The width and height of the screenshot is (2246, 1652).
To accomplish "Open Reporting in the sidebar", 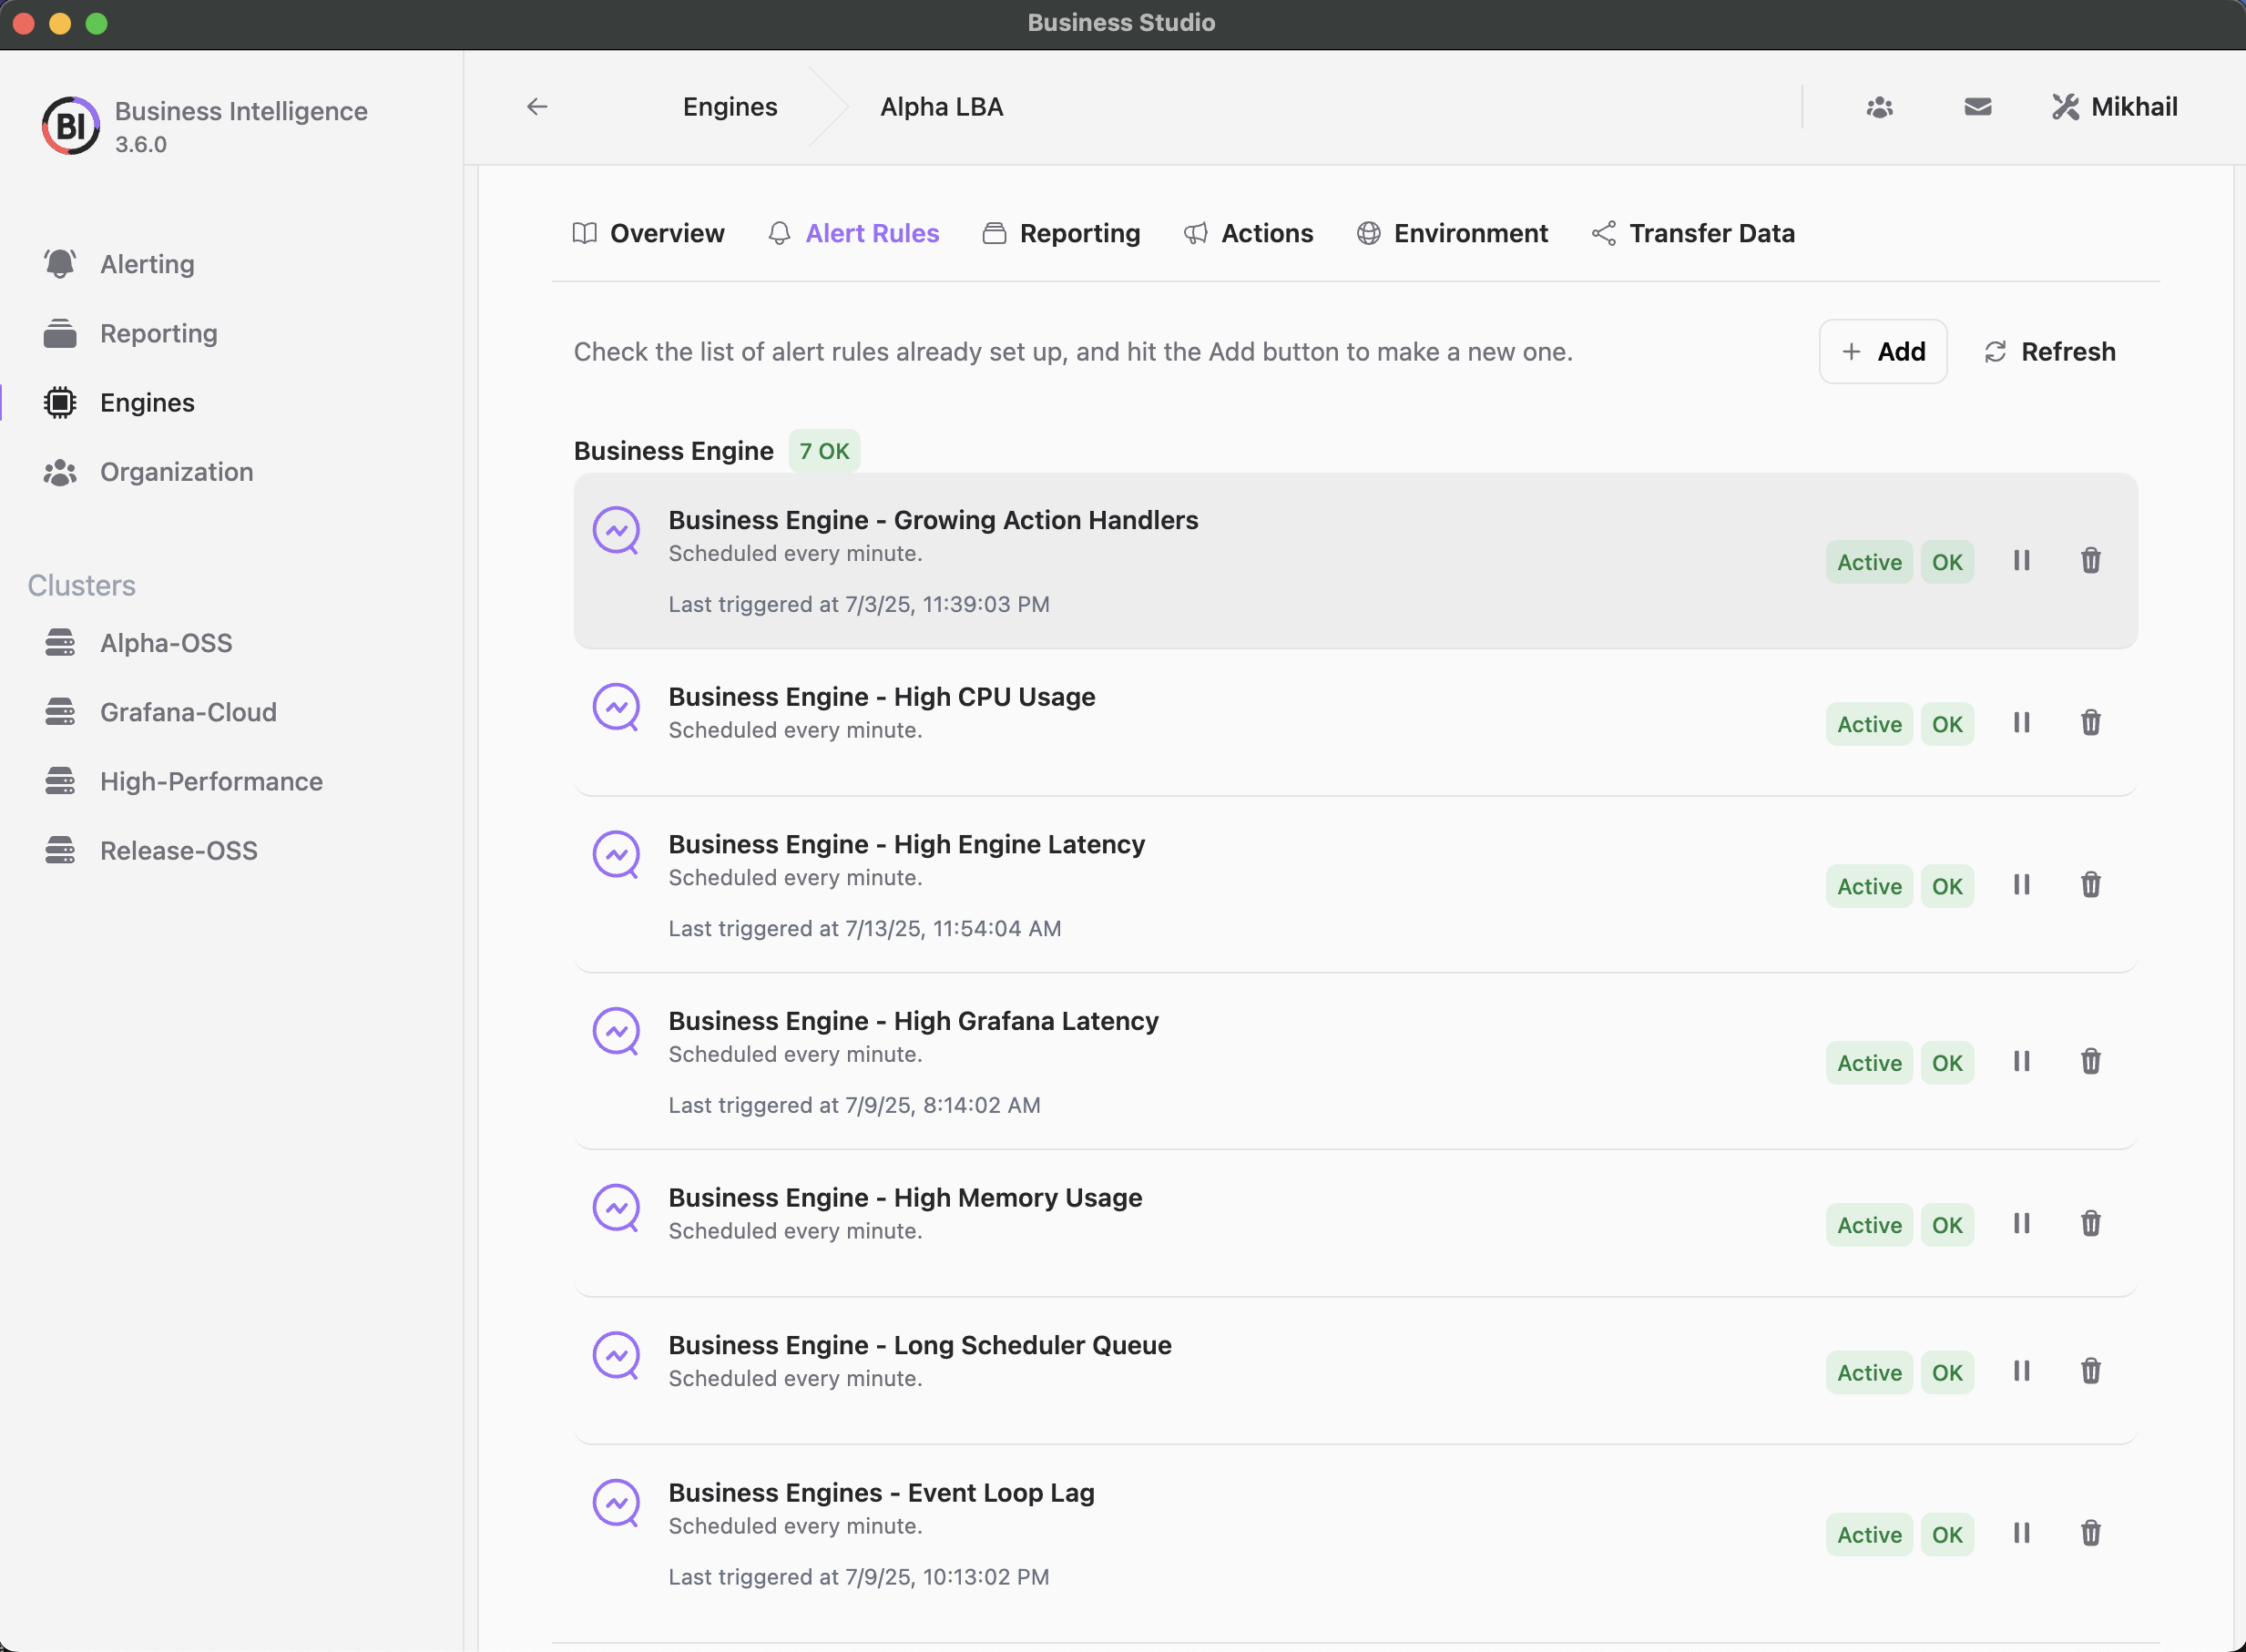I will [130, 333].
